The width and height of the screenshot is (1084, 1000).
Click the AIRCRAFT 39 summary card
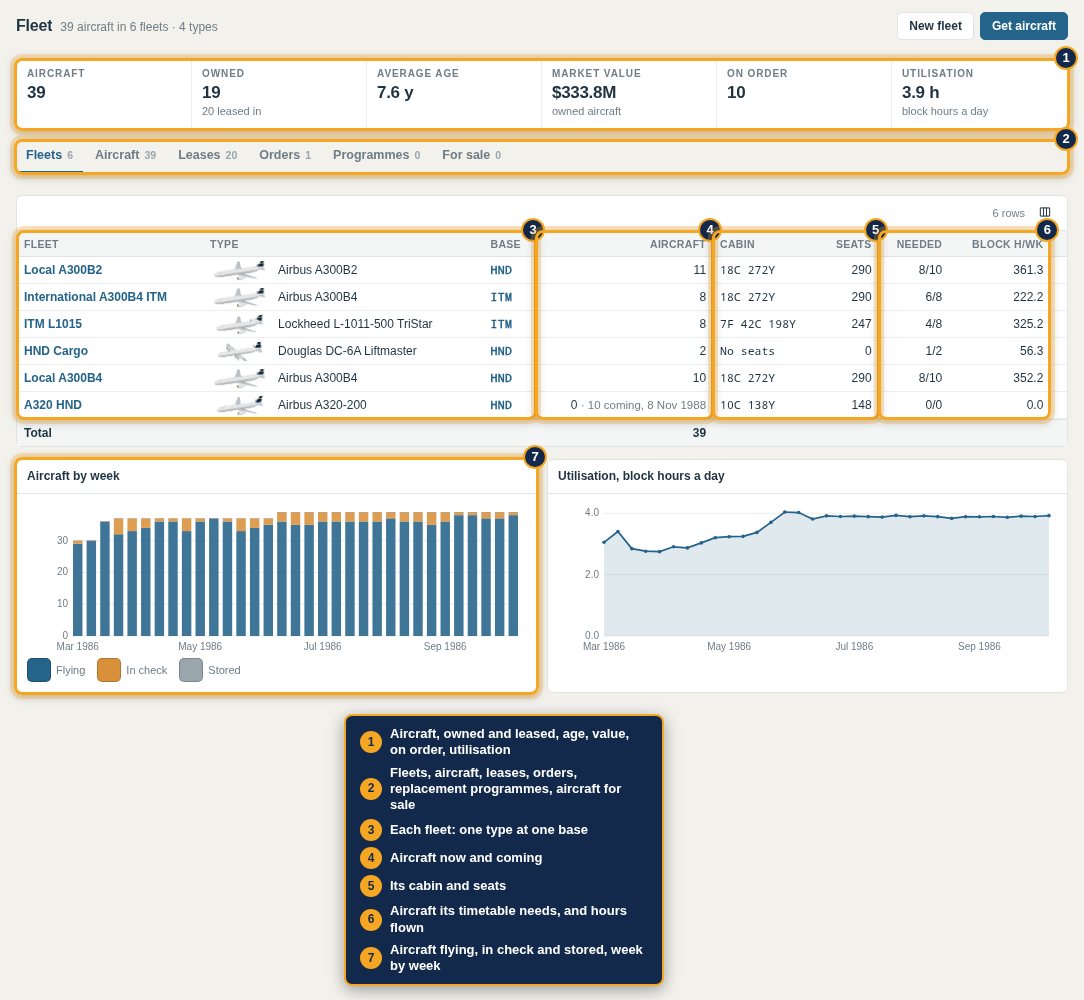[x=104, y=94]
